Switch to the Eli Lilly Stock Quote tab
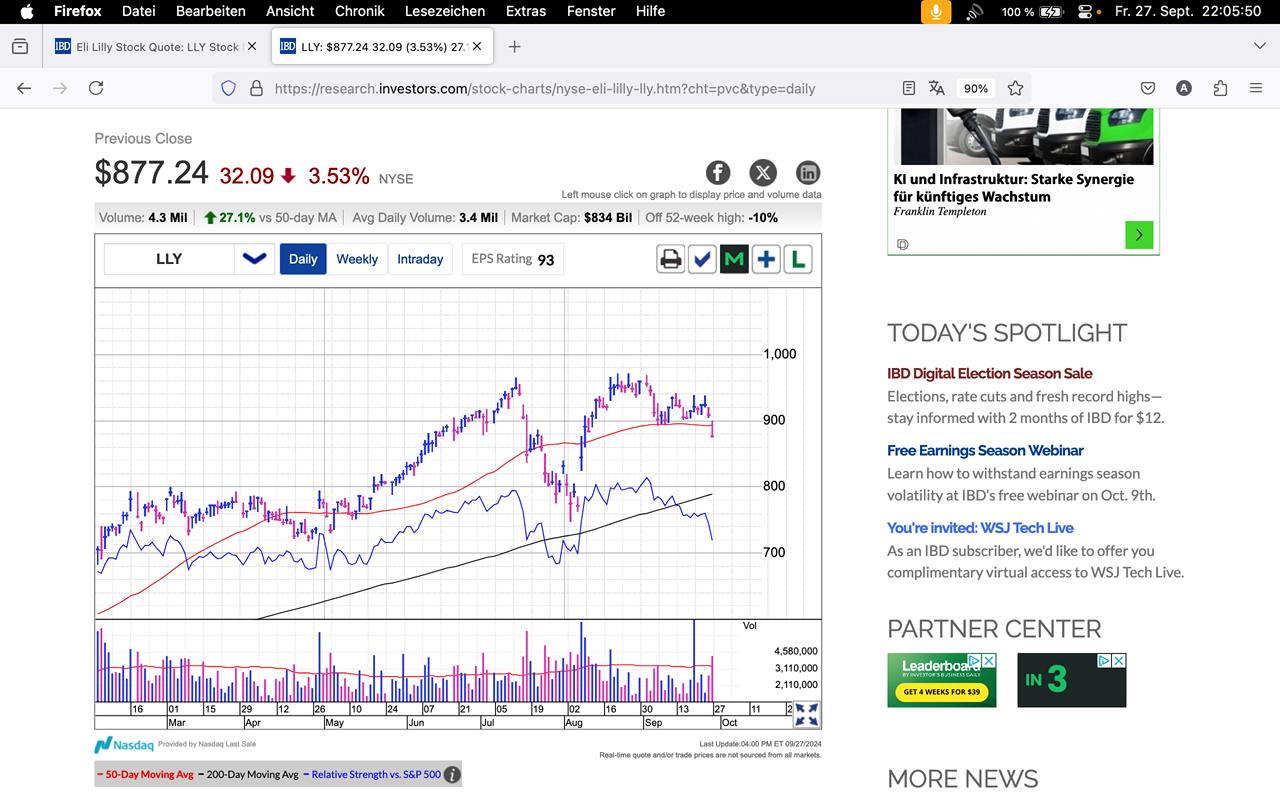The image size is (1280, 800). click(x=148, y=47)
